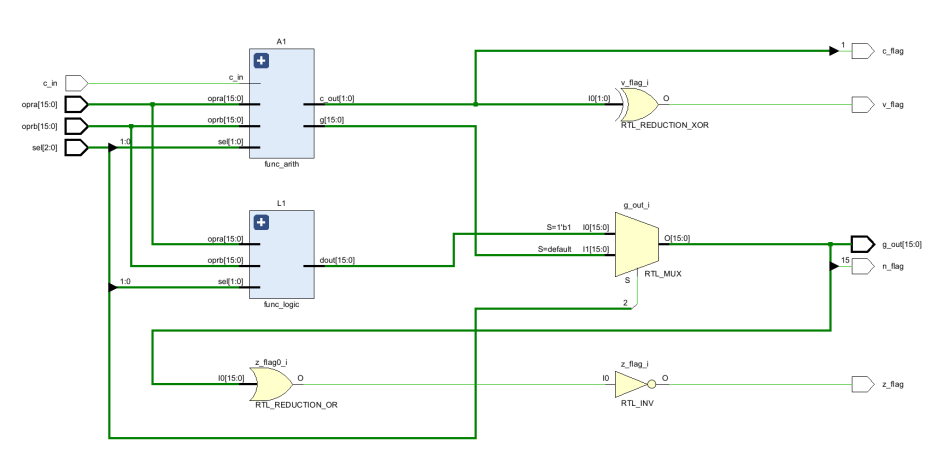
Task: Click the RTL_REDUCTION_XOR label
Action: coord(664,126)
